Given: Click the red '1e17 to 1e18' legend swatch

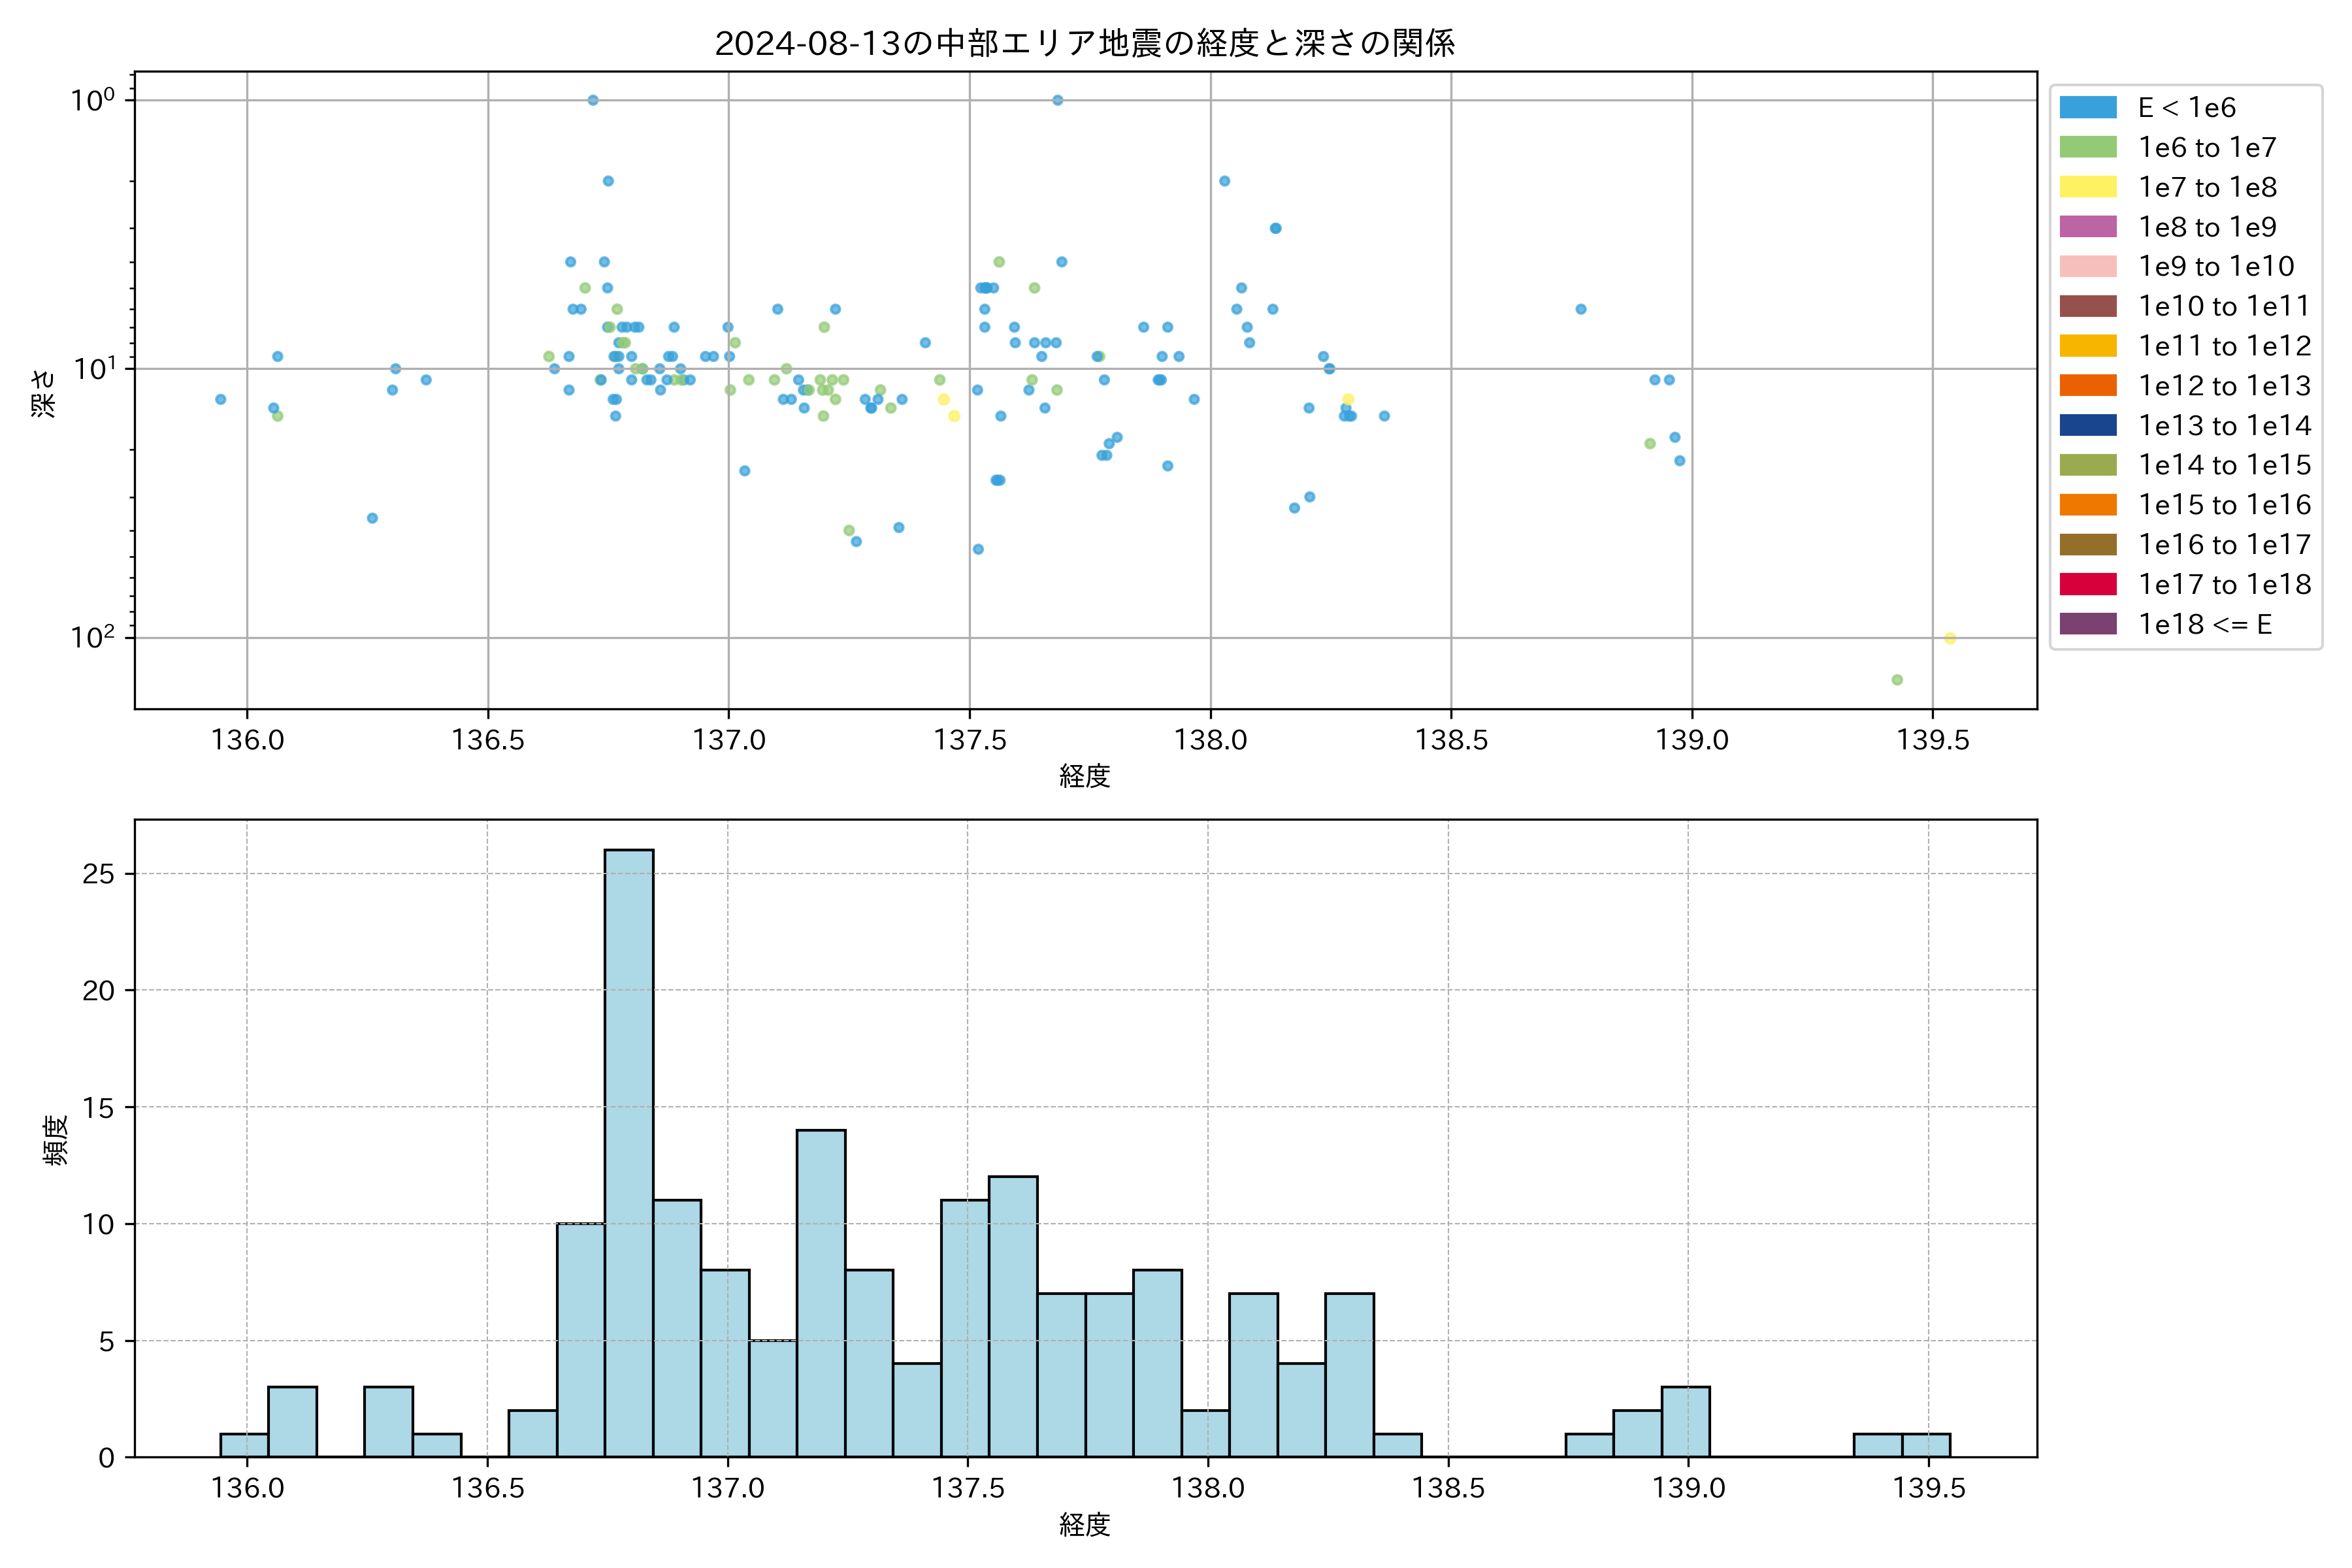Looking at the screenshot, I should tap(2088, 584).
